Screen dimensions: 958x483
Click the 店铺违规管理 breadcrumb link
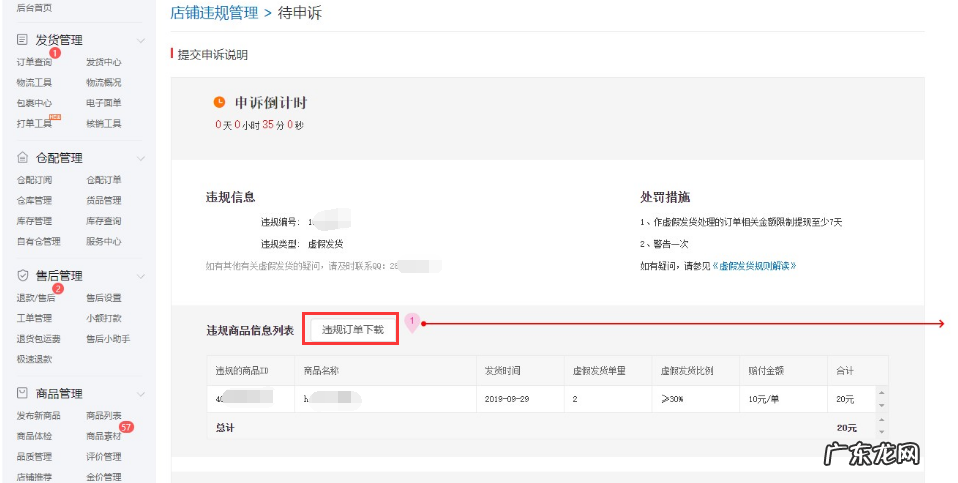click(214, 13)
